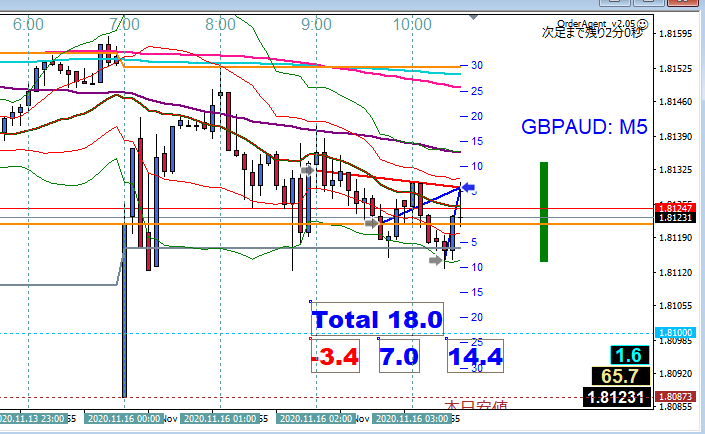Click the 1.81055 price axis label
Image resolution: width=705 pixels, height=434 pixels.
[675, 306]
